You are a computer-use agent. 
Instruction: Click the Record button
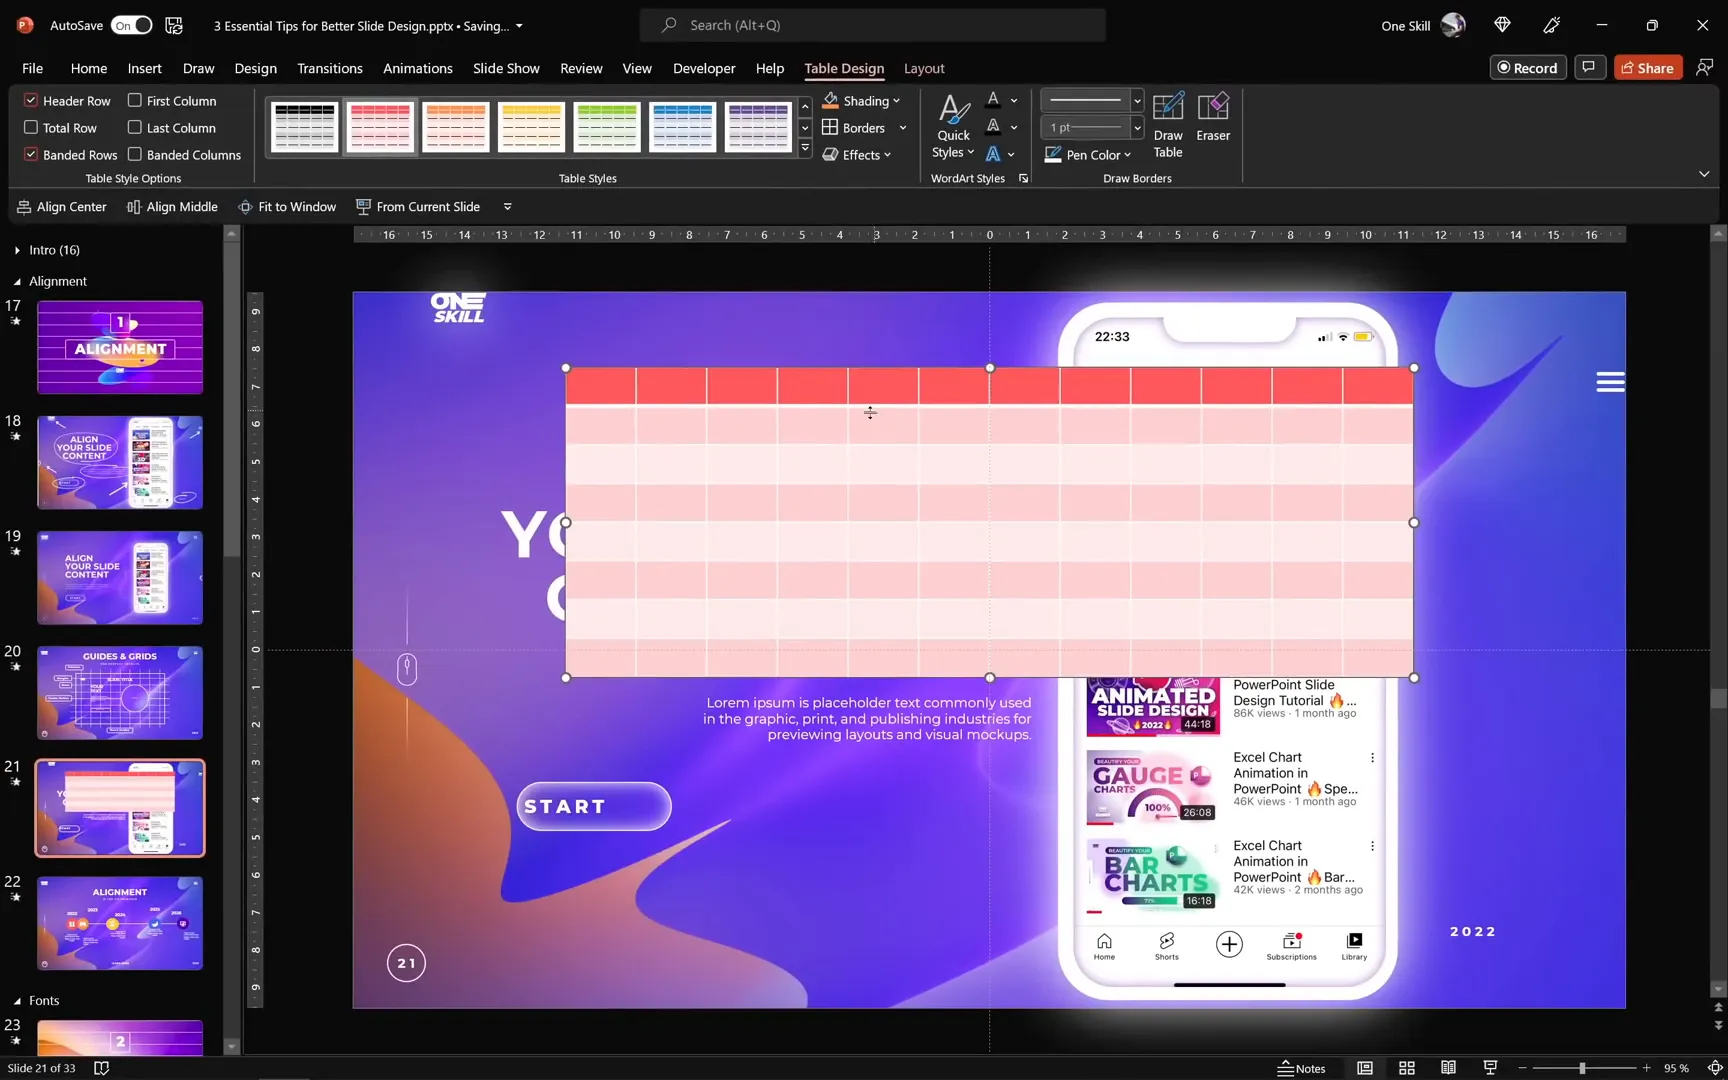tap(1527, 67)
